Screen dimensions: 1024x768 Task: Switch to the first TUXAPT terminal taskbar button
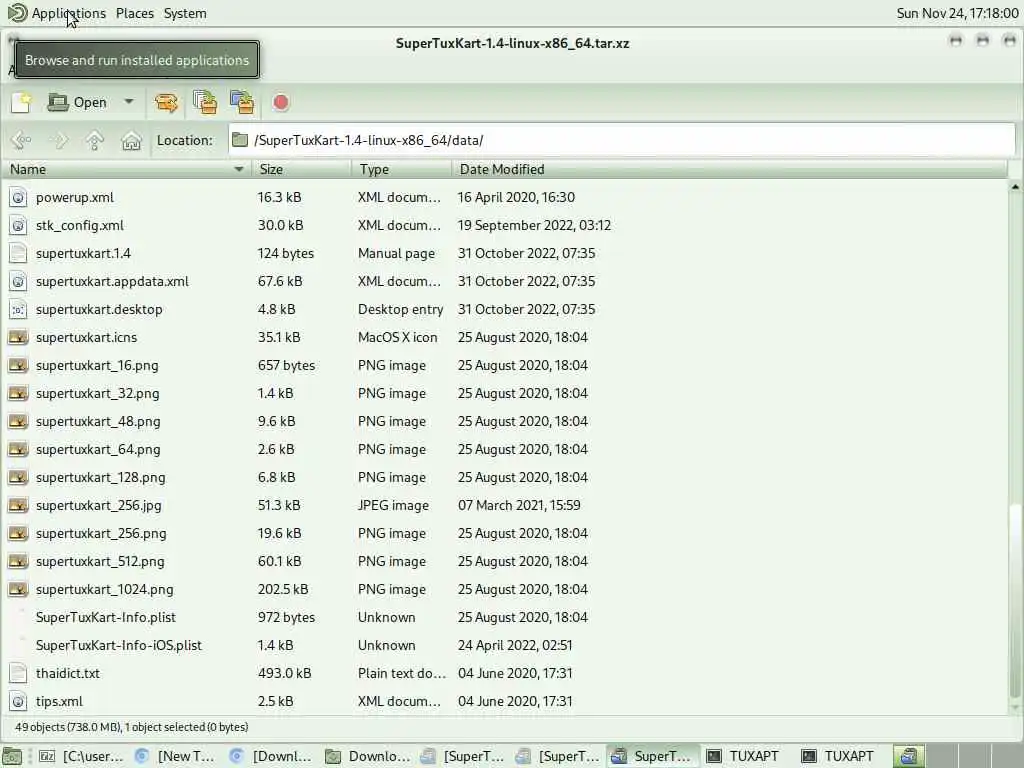[743, 756]
